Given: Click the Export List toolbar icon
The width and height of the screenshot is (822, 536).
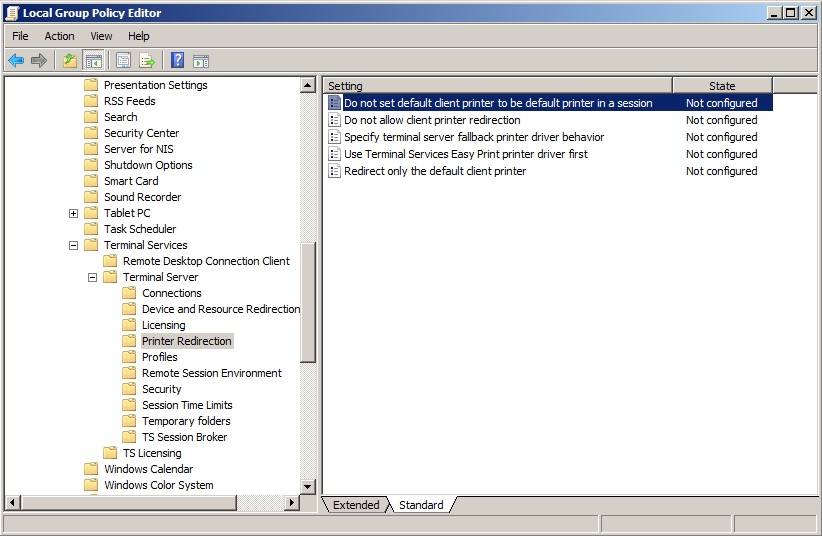Looking at the screenshot, I should [147, 60].
